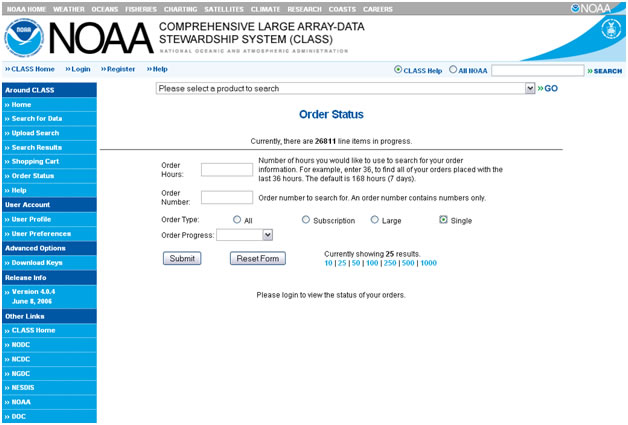Open SATELLITES in top menu

pyautogui.click(x=224, y=9)
